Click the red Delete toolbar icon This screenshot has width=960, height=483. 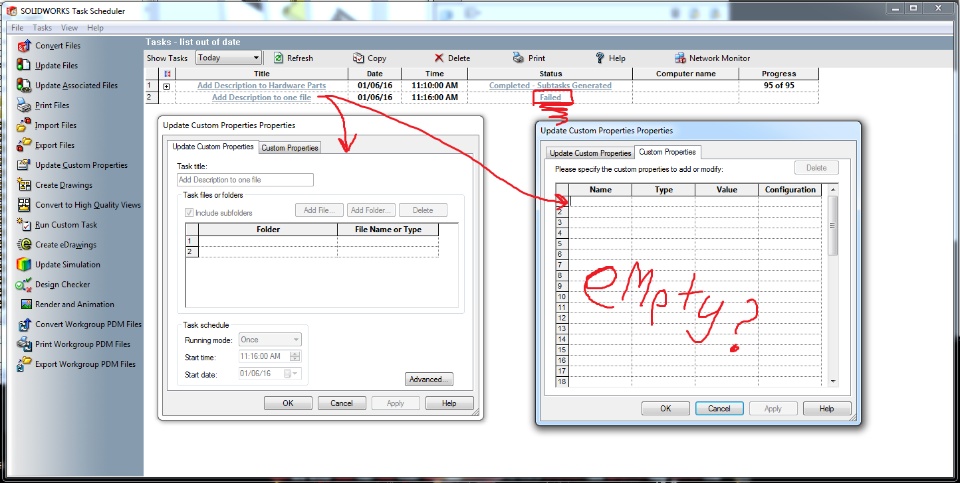click(x=439, y=58)
